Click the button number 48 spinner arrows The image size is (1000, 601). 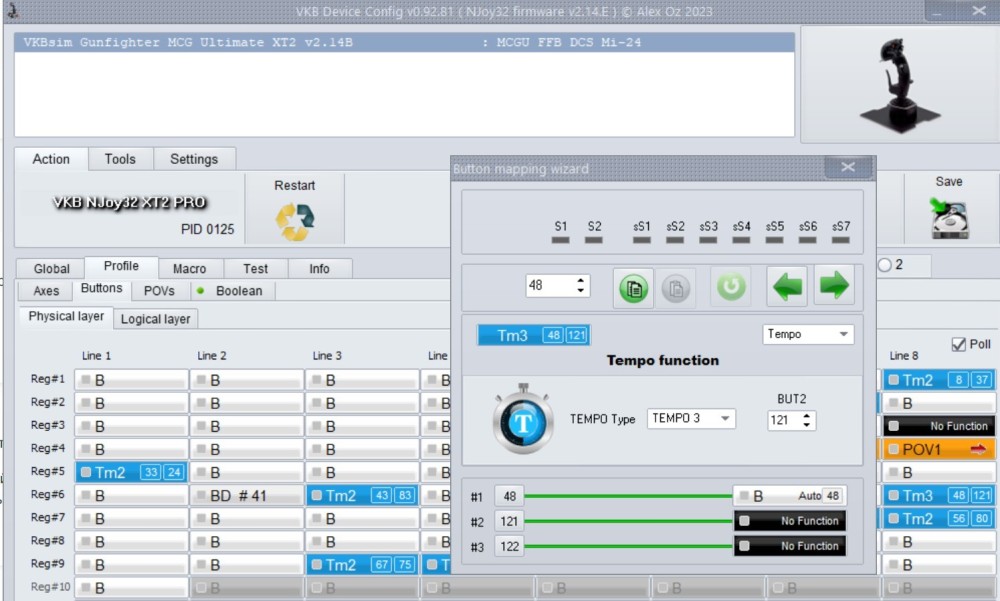(580, 285)
